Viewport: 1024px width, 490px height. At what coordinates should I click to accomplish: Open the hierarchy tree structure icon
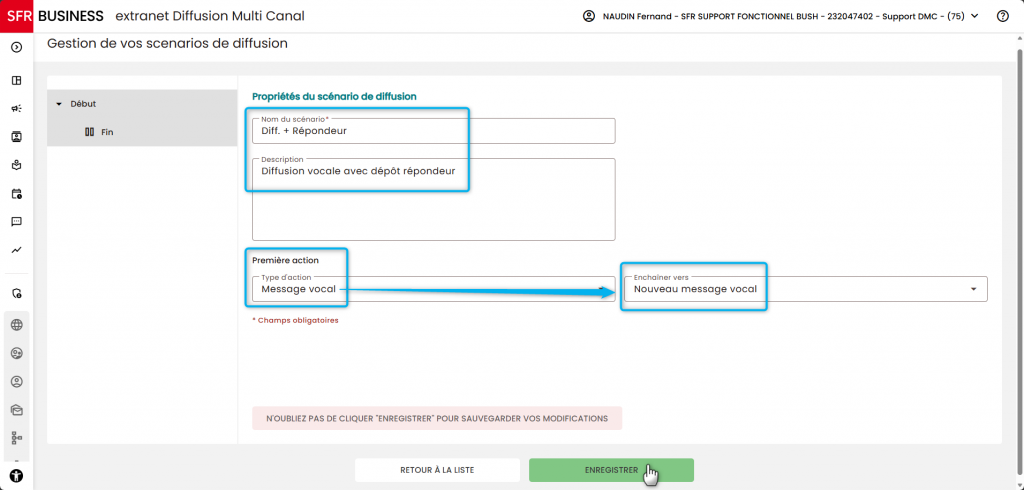point(17,438)
